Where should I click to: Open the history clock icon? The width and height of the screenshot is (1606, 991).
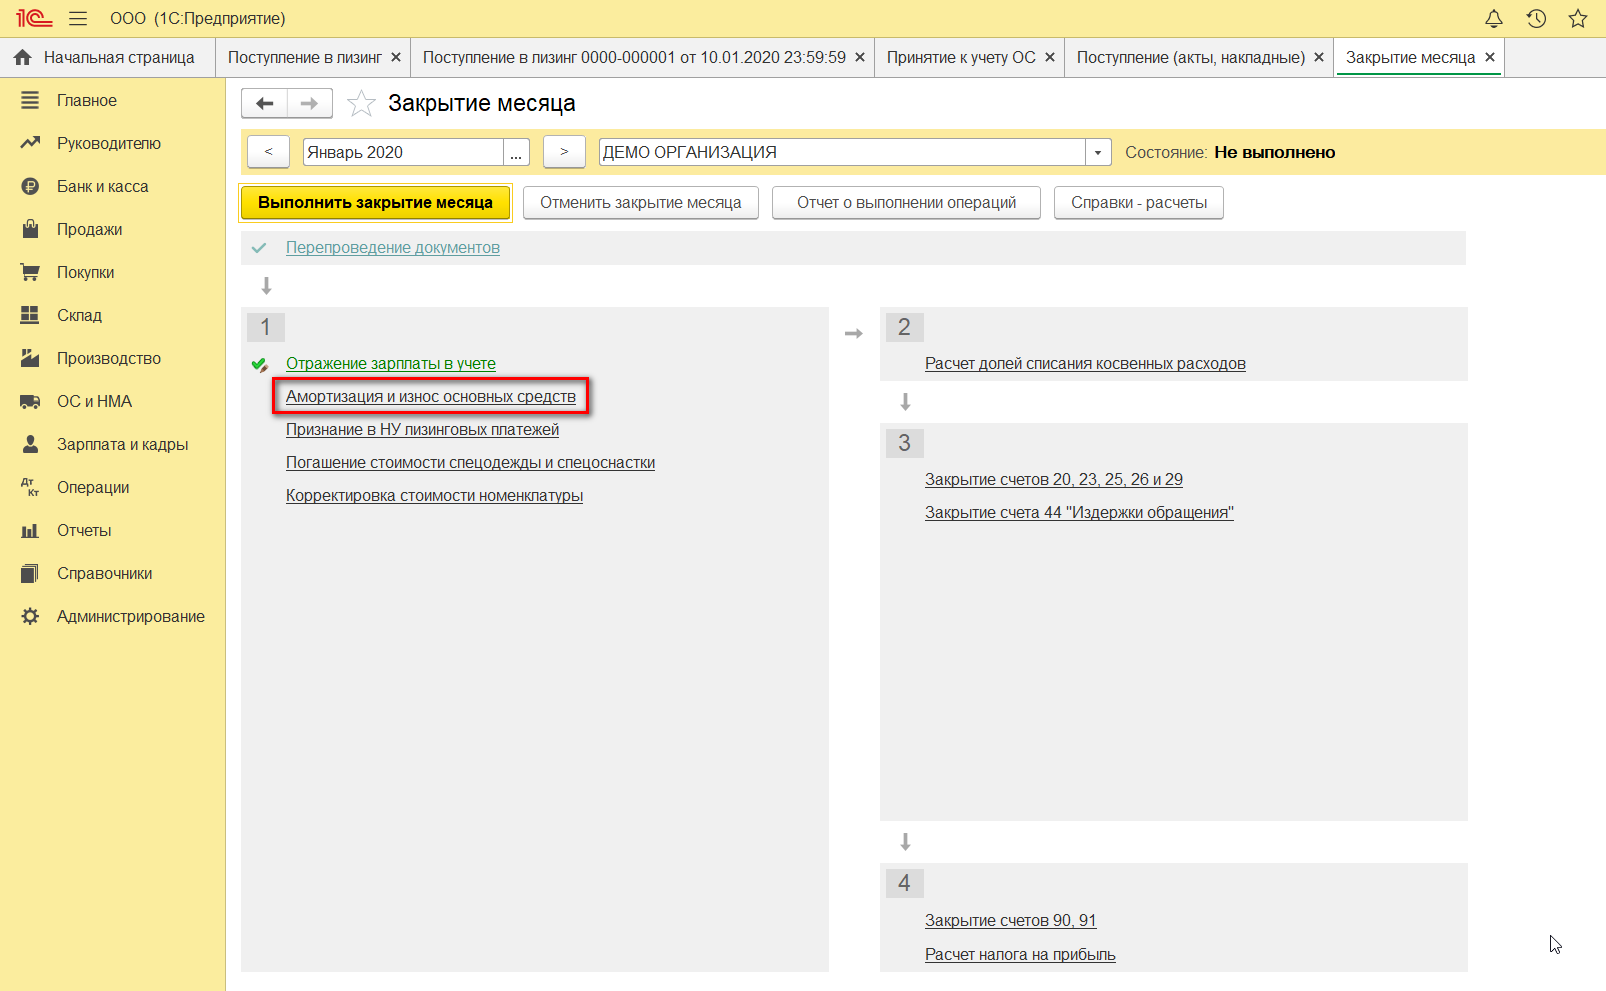[1536, 19]
